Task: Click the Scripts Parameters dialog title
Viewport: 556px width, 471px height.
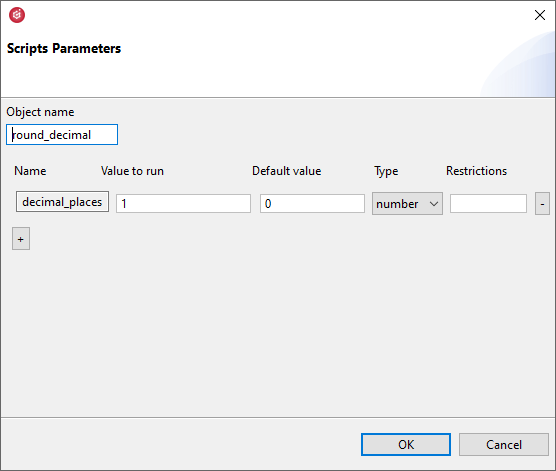Action: point(64,49)
